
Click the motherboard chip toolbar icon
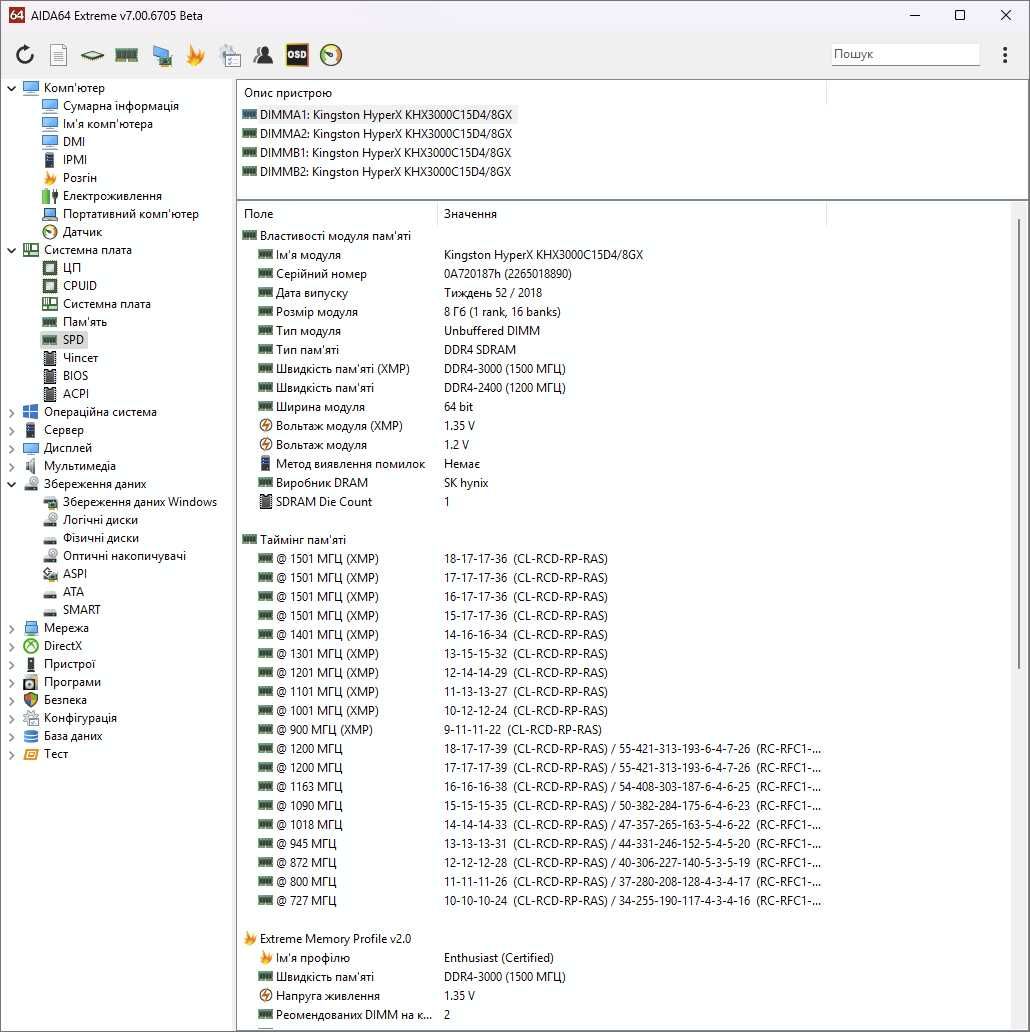tap(92, 55)
